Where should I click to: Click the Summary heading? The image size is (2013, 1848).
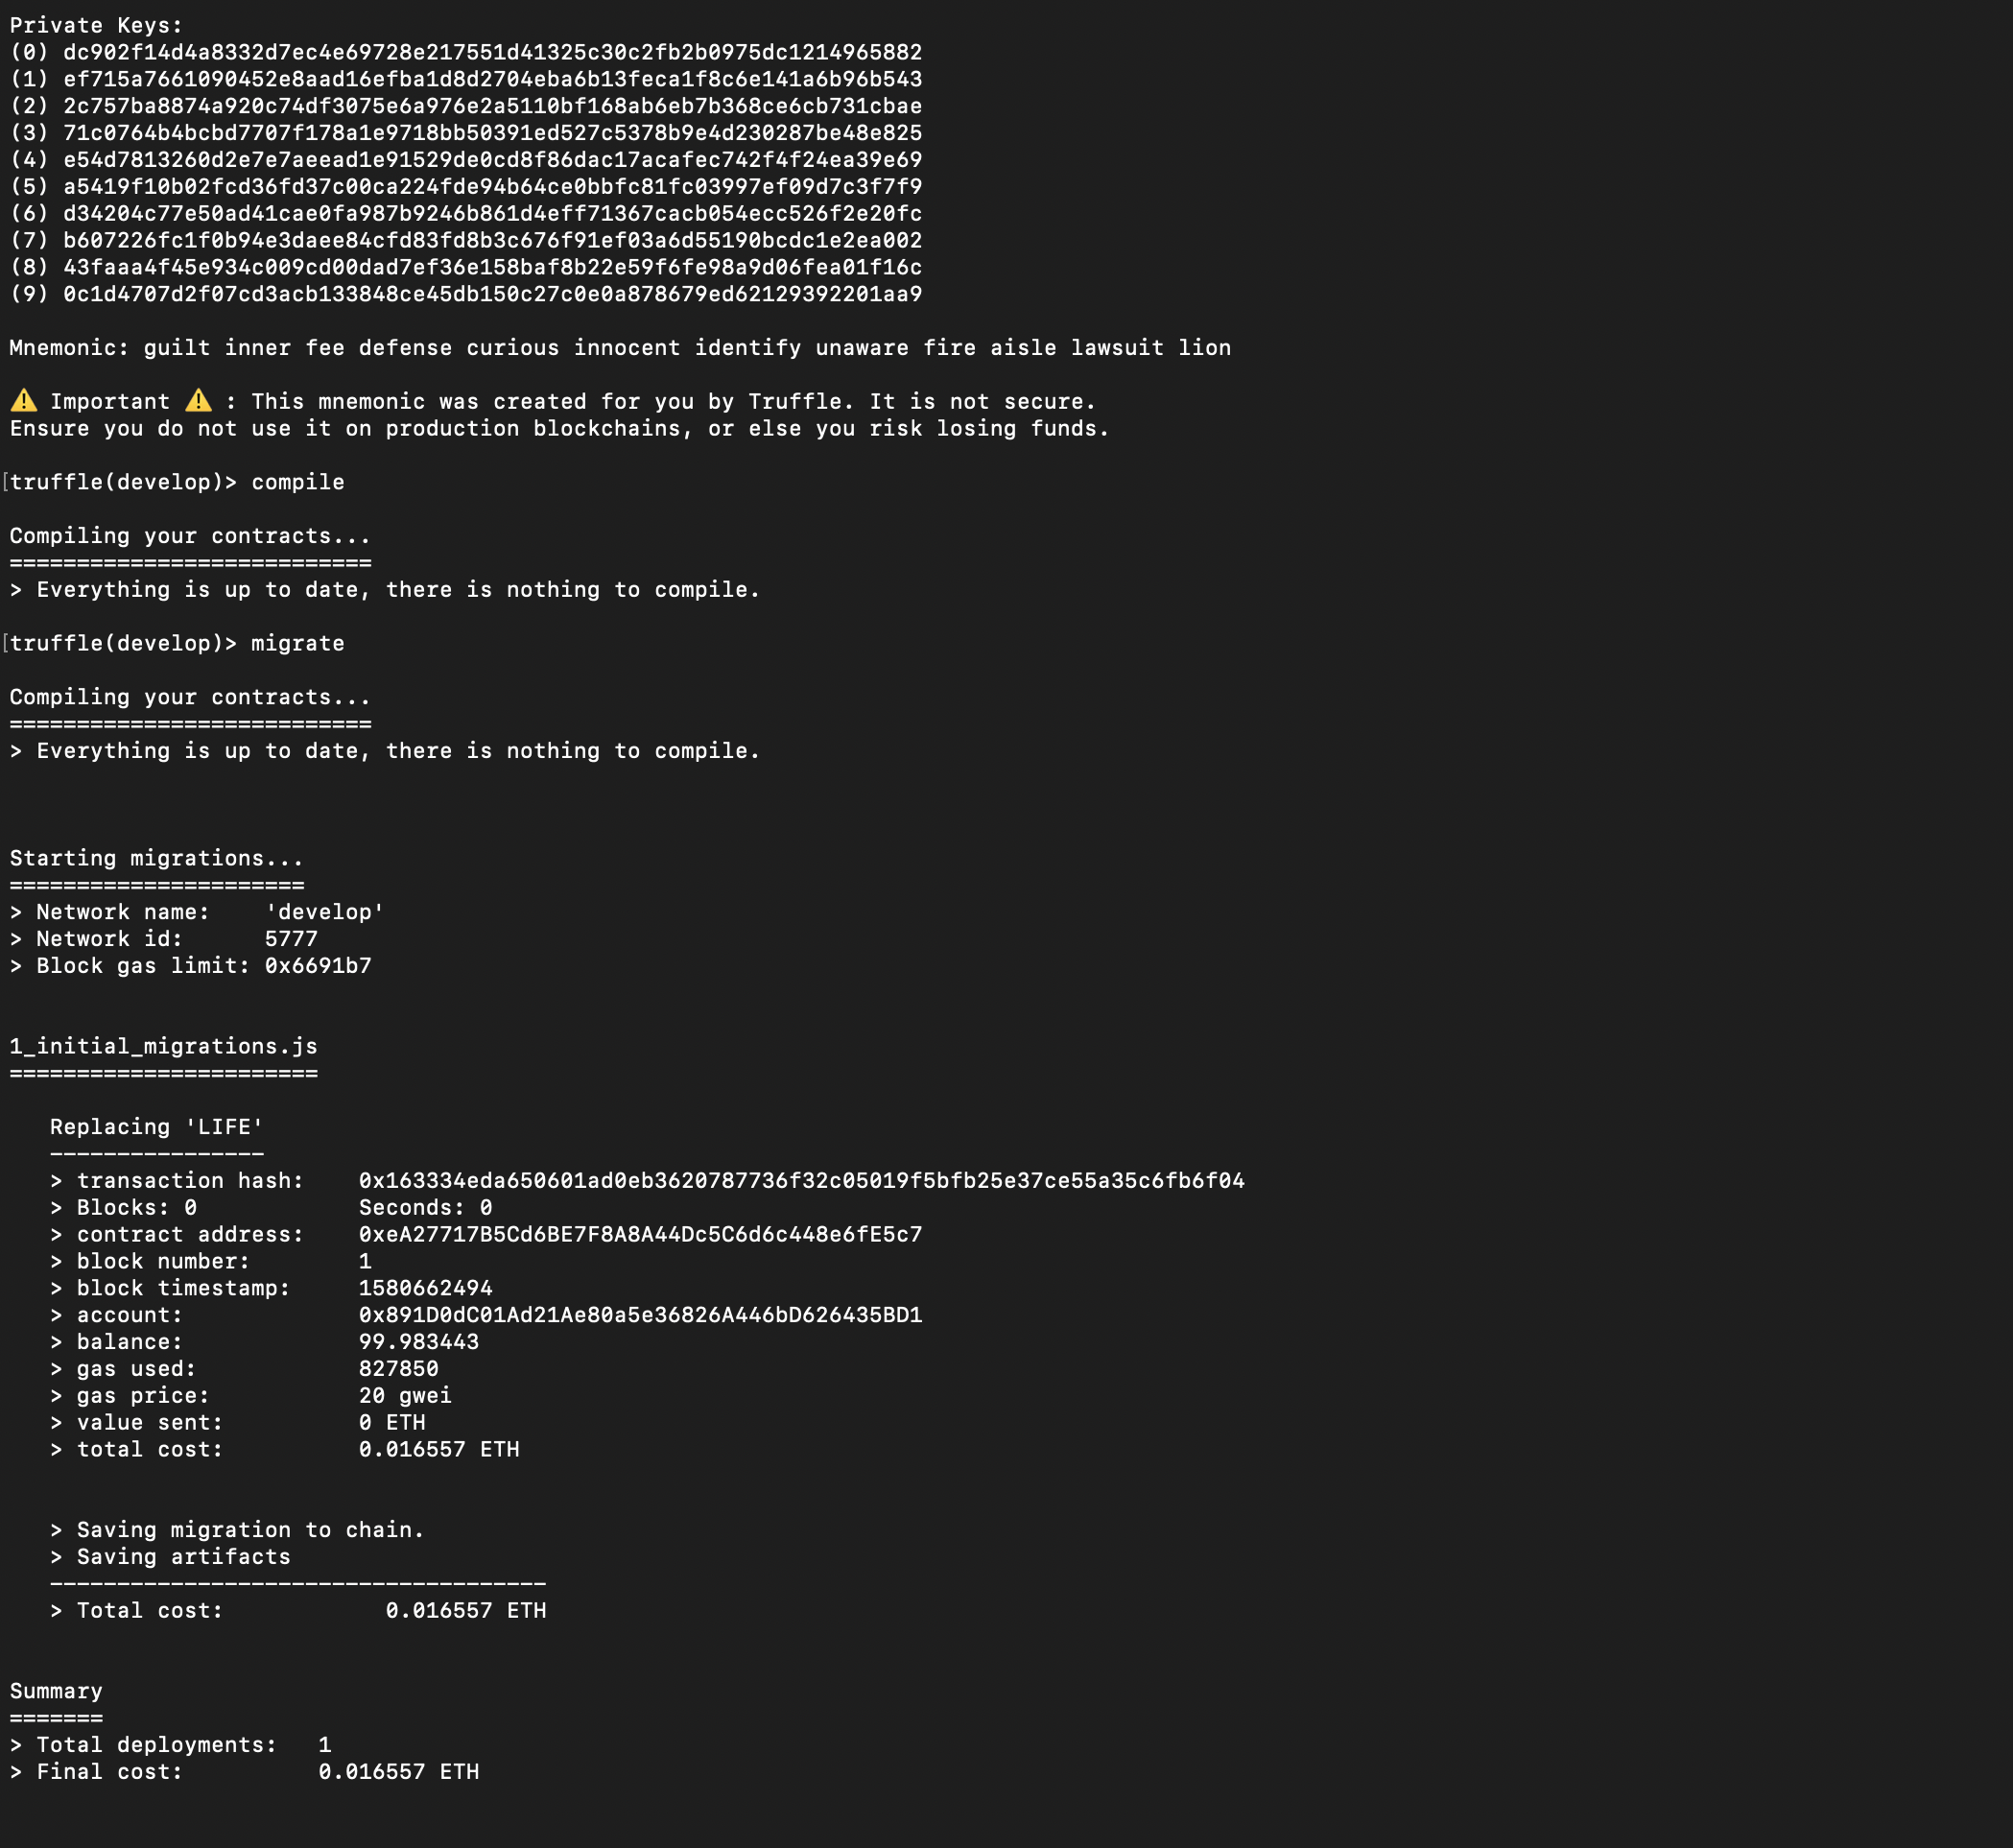(x=56, y=1691)
